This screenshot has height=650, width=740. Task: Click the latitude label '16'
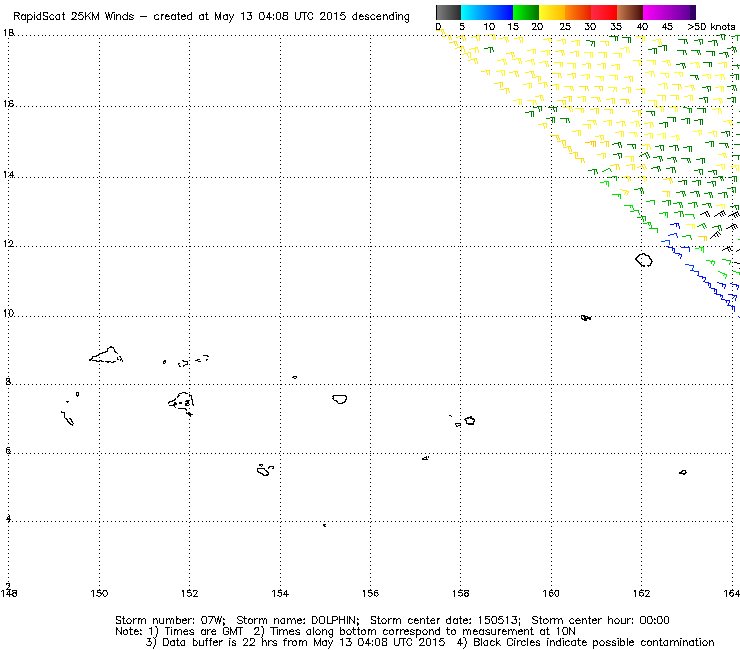(x=8, y=103)
